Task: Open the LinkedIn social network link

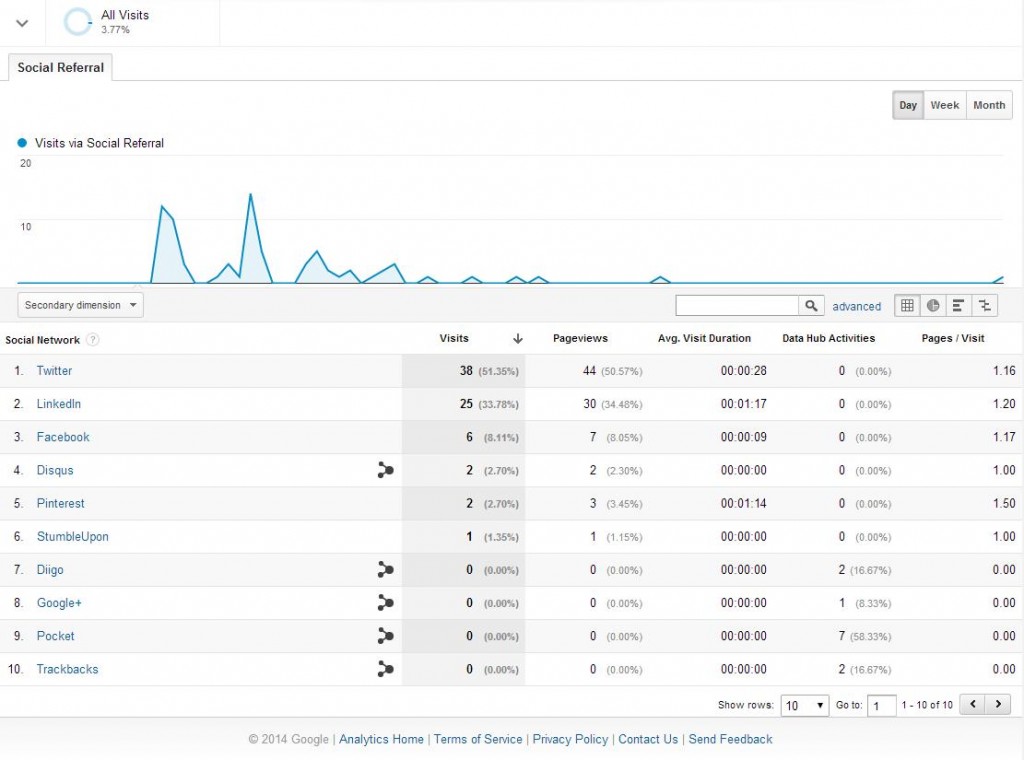Action: [59, 404]
